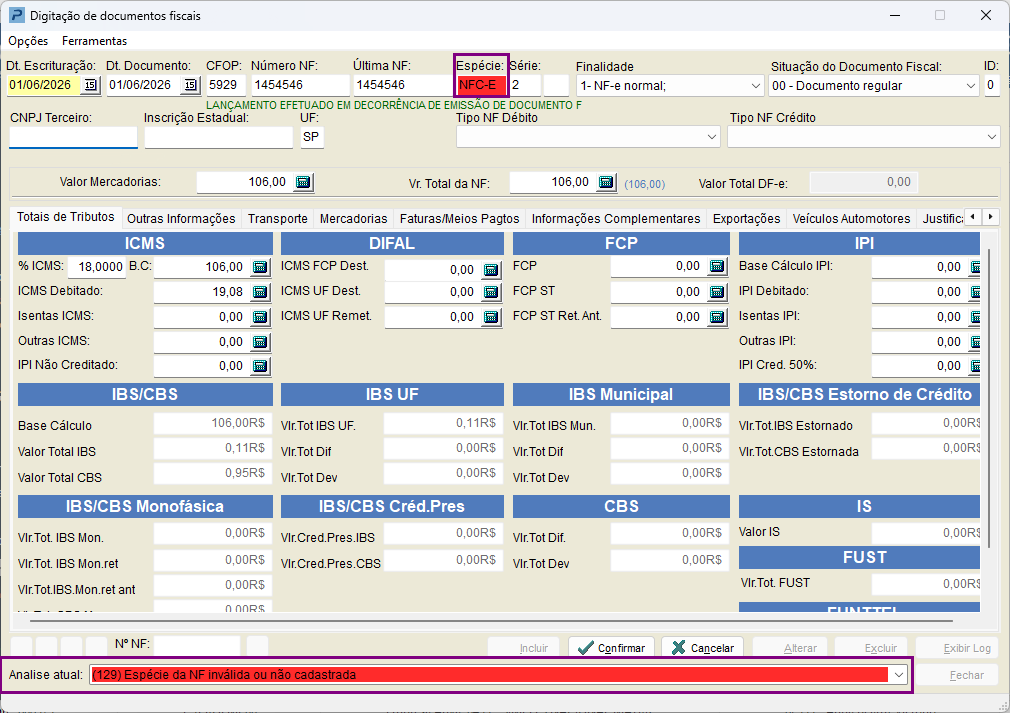This screenshot has height=713, width=1010.
Task: Click the Fechar button
Action: (x=957, y=675)
